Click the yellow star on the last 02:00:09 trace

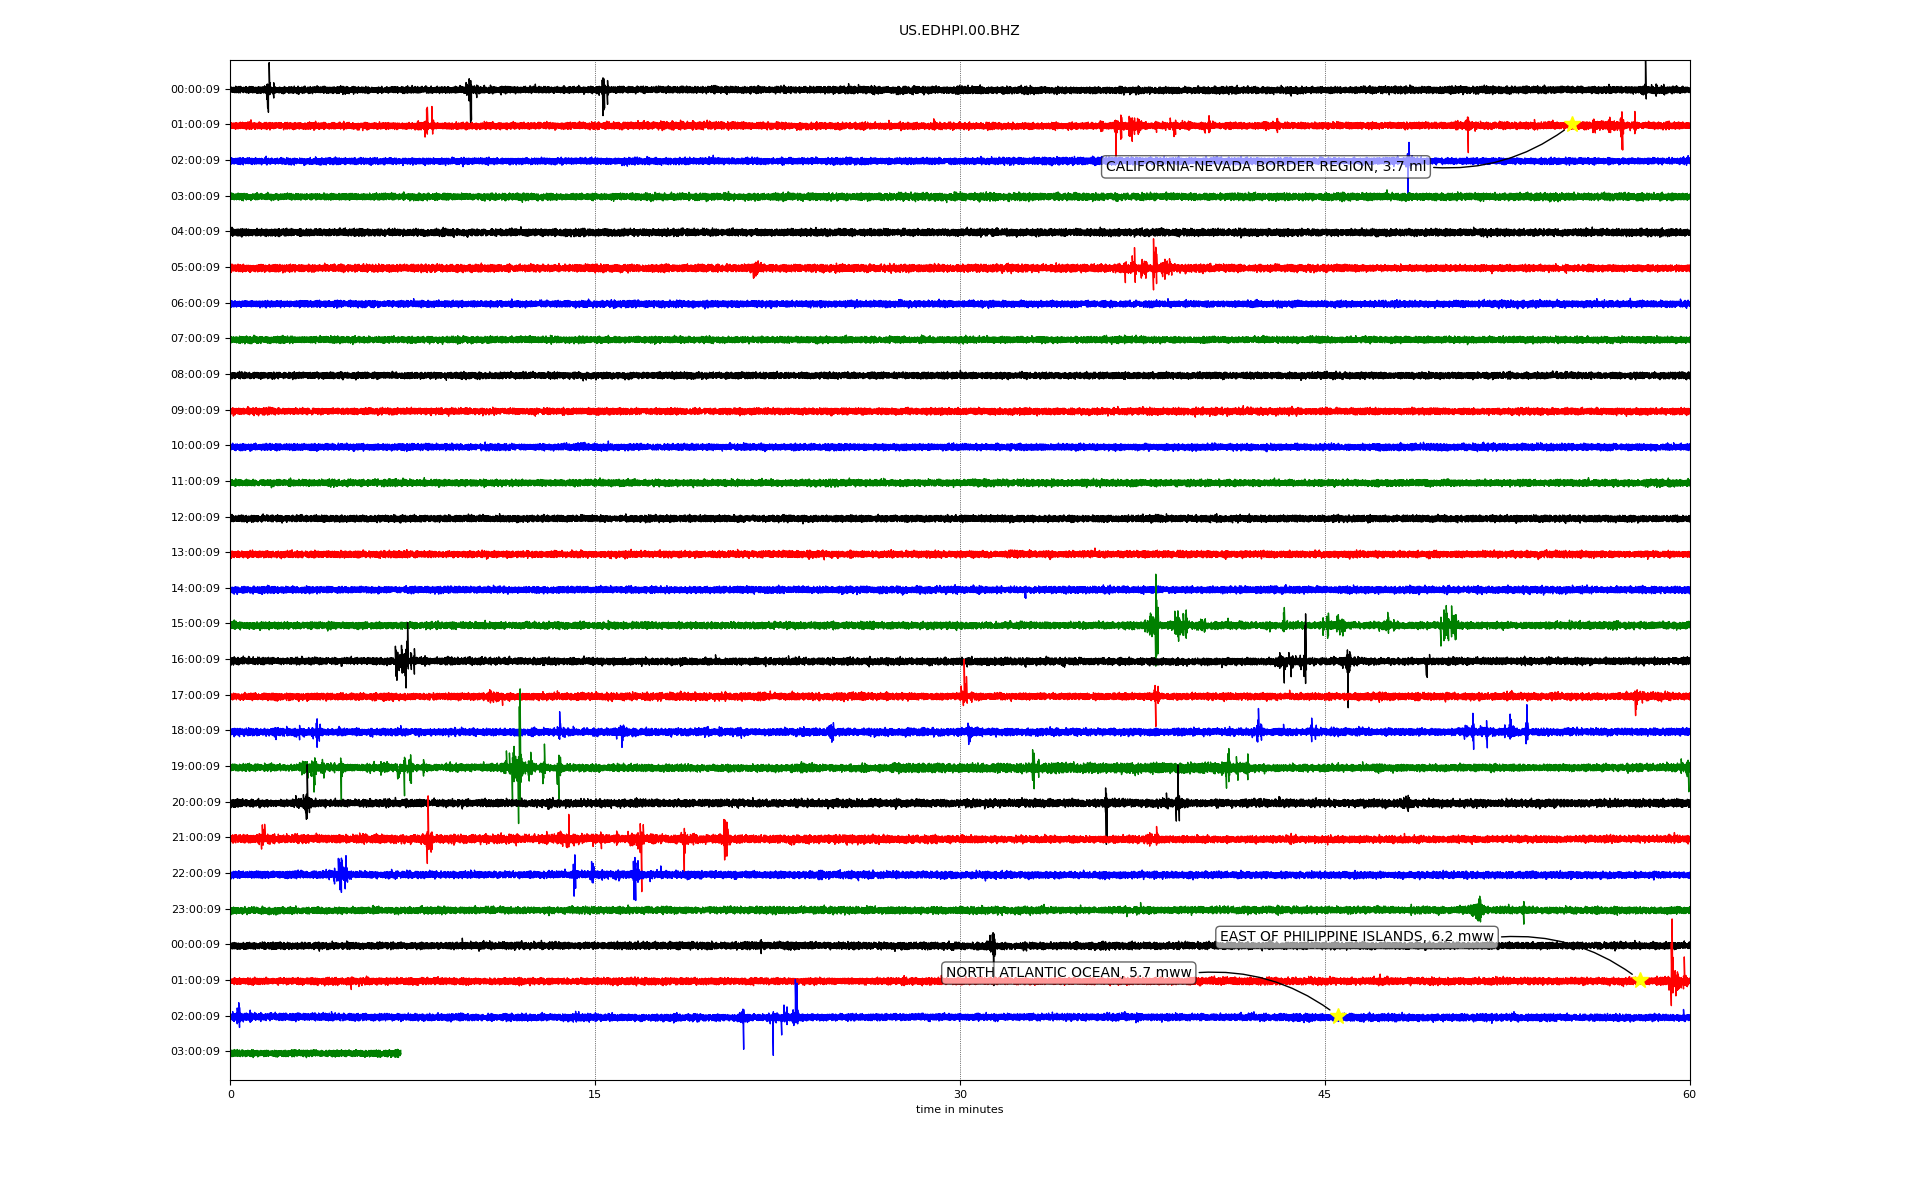point(1338,1016)
